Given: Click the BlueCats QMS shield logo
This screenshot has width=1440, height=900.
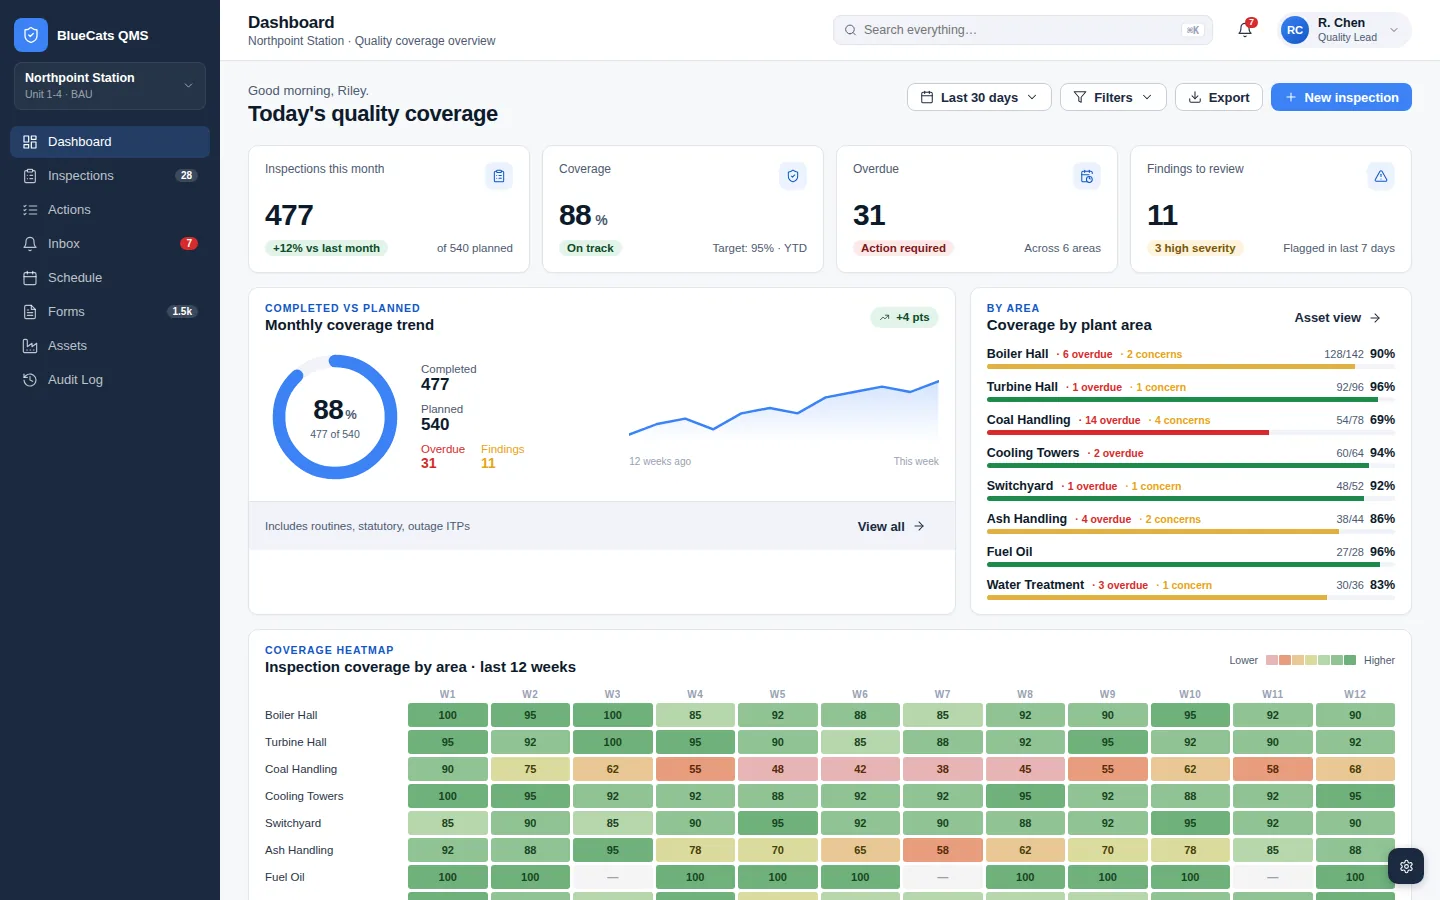Looking at the screenshot, I should click(x=31, y=35).
